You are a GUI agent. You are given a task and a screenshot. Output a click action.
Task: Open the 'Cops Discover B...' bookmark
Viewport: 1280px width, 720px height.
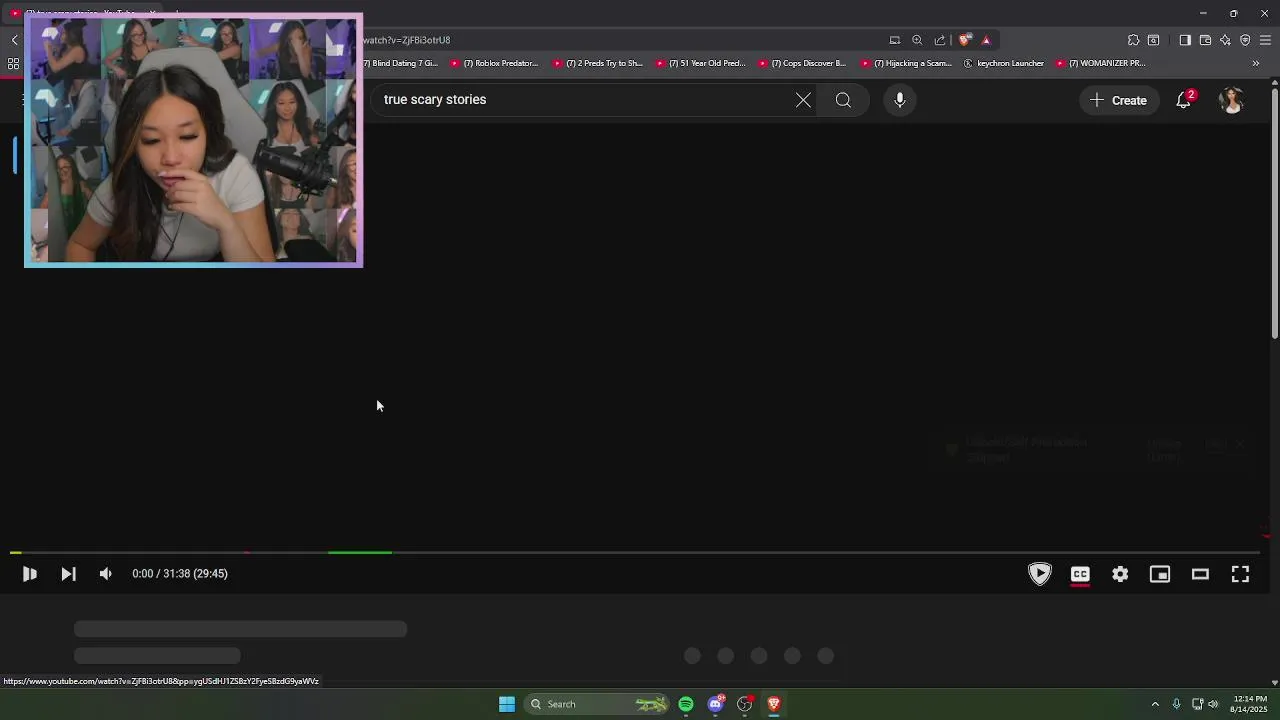[x=802, y=63]
